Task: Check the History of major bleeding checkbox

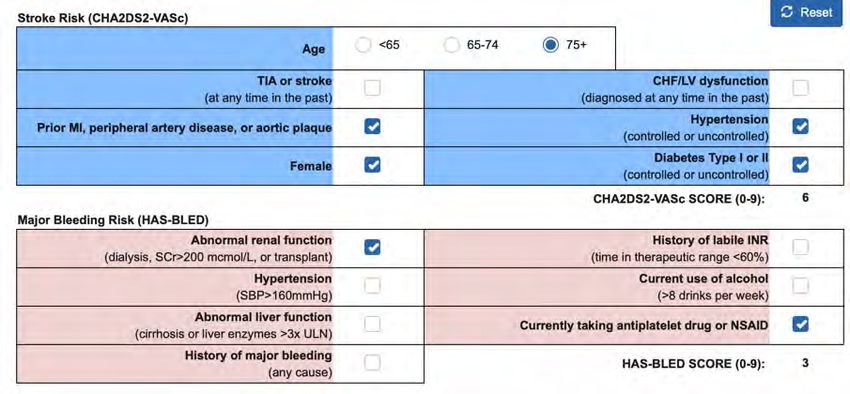Action: (x=372, y=363)
